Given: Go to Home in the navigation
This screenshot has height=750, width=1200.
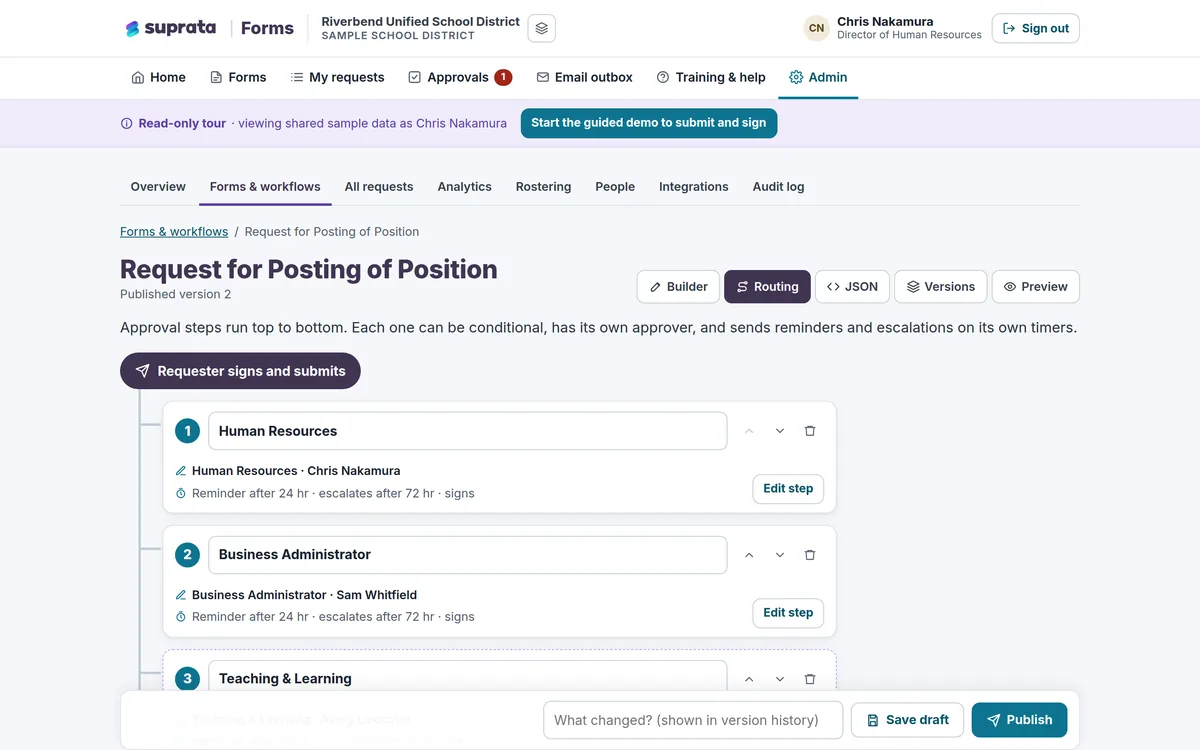Looking at the screenshot, I should click(x=158, y=77).
